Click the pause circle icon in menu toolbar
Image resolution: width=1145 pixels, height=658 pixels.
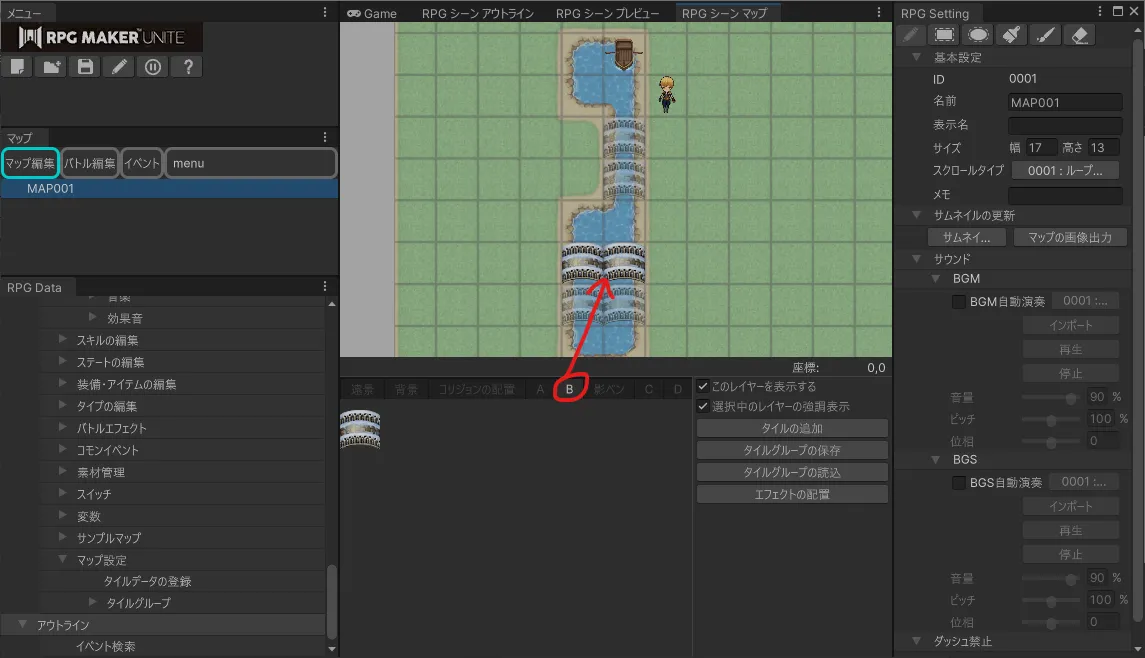153,67
